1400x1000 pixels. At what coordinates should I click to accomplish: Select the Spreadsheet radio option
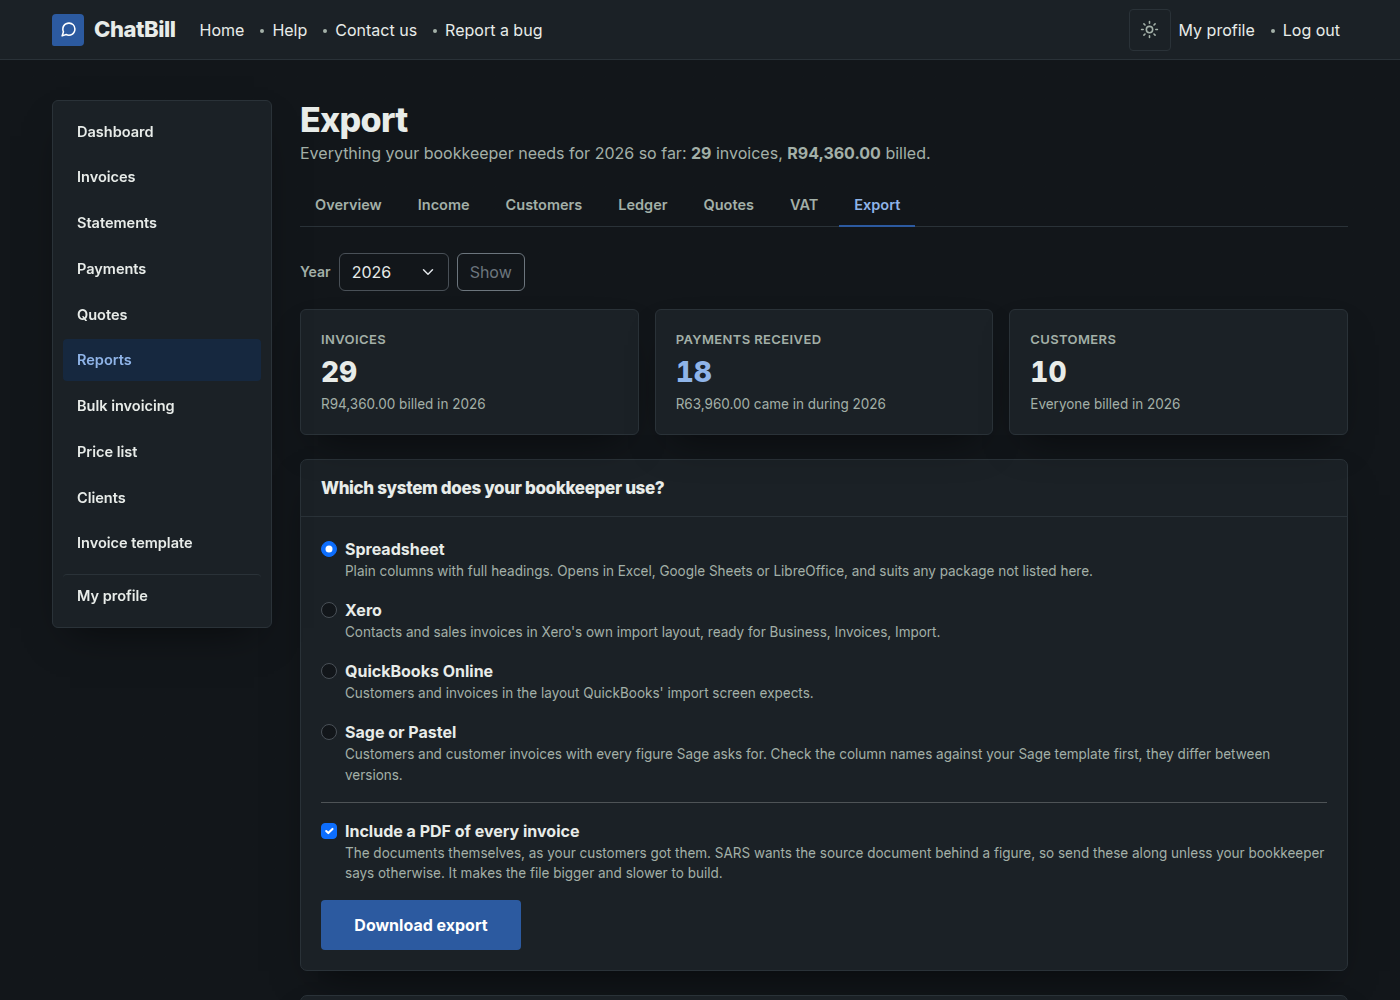pos(329,549)
